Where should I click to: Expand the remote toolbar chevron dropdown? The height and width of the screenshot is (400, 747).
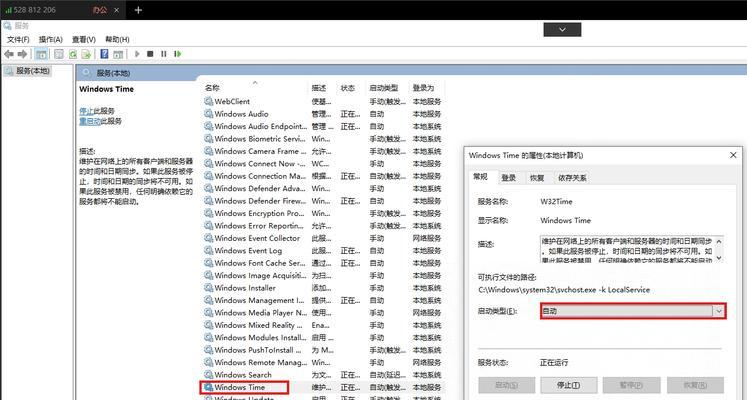562,30
